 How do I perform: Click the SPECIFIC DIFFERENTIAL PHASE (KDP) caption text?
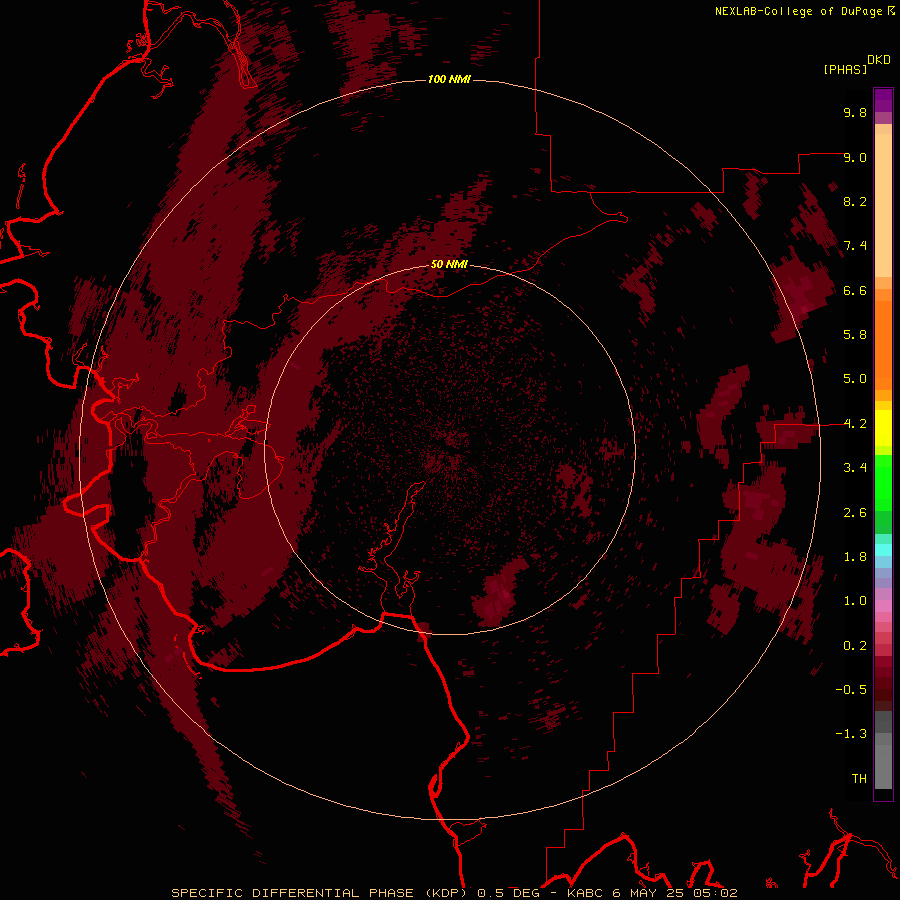tap(319, 893)
